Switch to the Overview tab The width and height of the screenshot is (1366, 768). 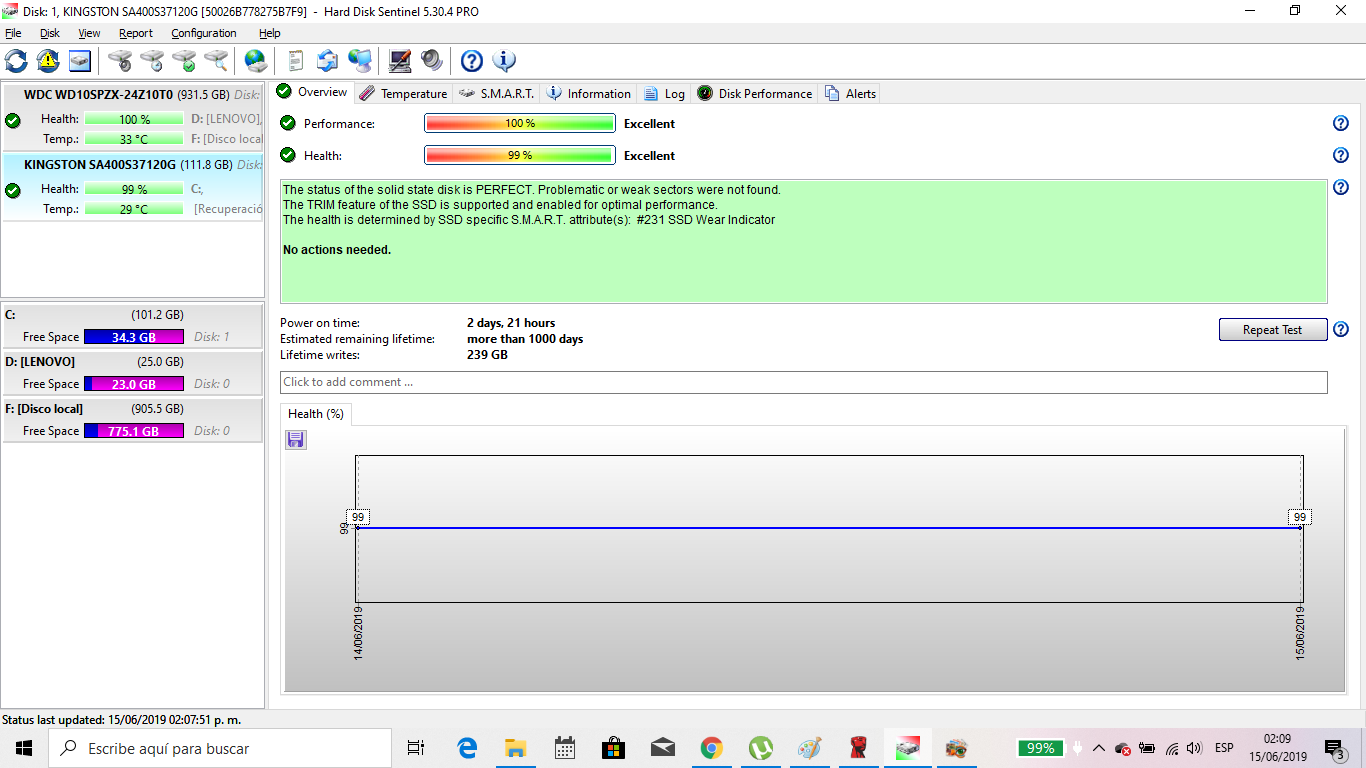(x=313, y=92)
